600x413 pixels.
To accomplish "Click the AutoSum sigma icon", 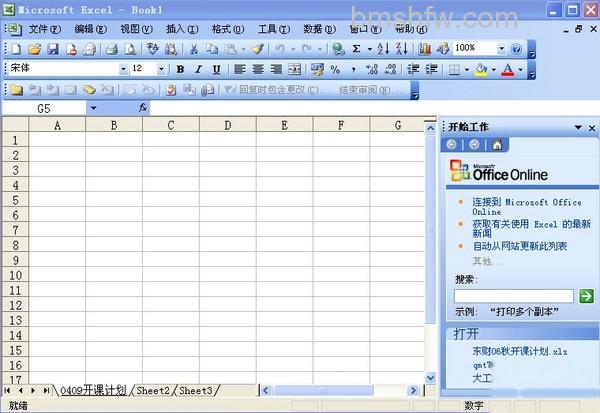I will tap(356, 49).
